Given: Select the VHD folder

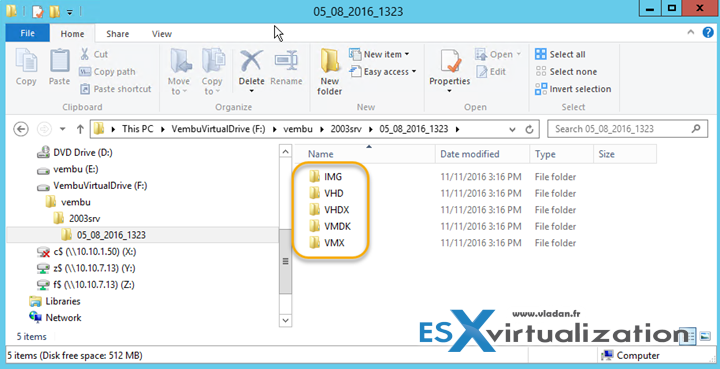Looking at the screenshot, I should click(326, 193).
